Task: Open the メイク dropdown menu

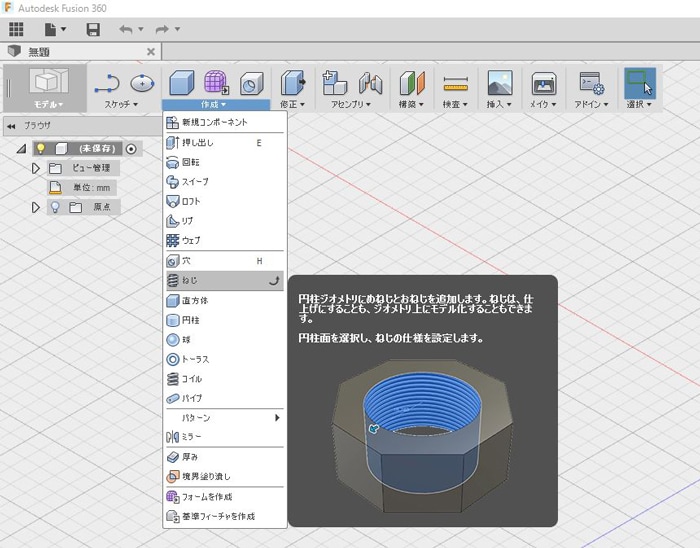Action: coord(543,104)
